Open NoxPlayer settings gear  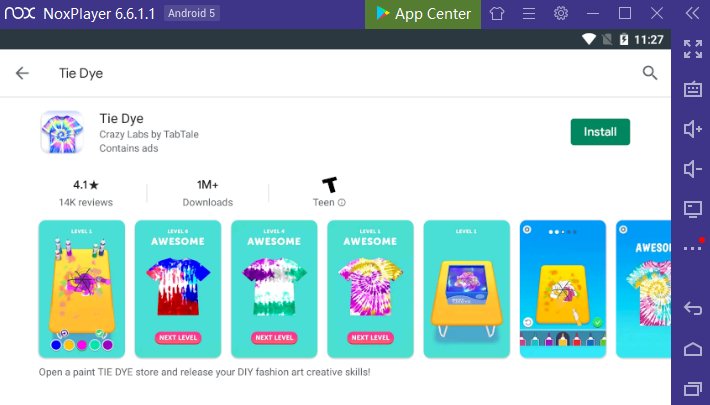coord(561,14)
